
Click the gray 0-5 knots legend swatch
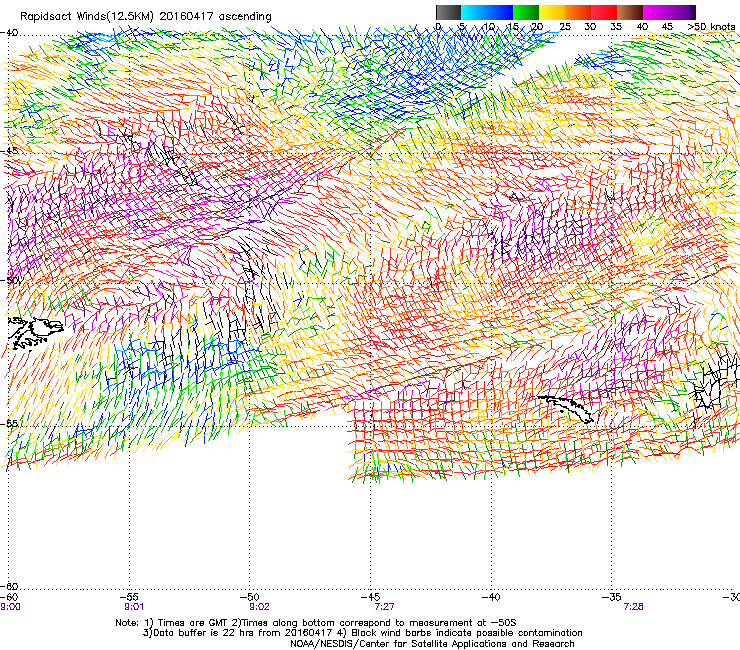point(448,12)
